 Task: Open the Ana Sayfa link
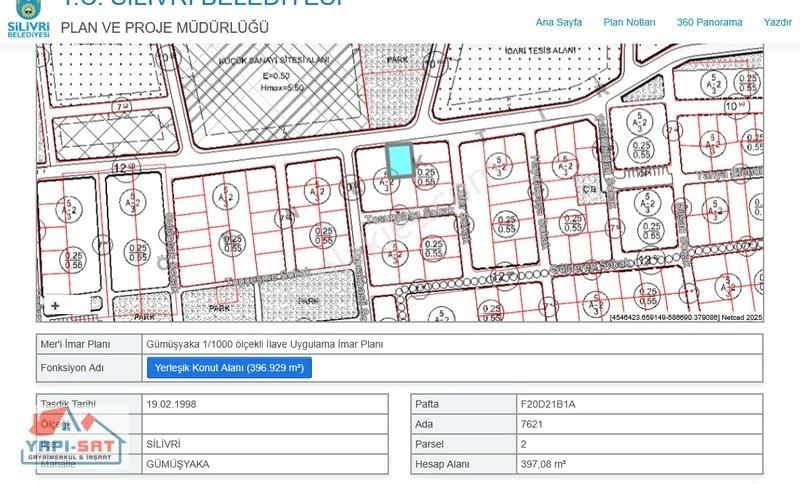click(559, 22)
